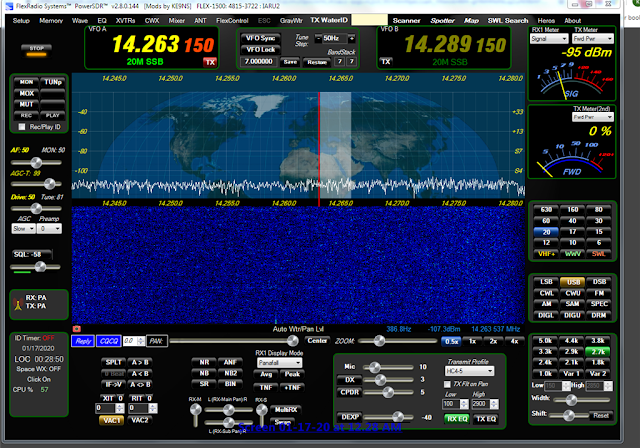Click the TX filter Low value field

[x=452, y=404]
